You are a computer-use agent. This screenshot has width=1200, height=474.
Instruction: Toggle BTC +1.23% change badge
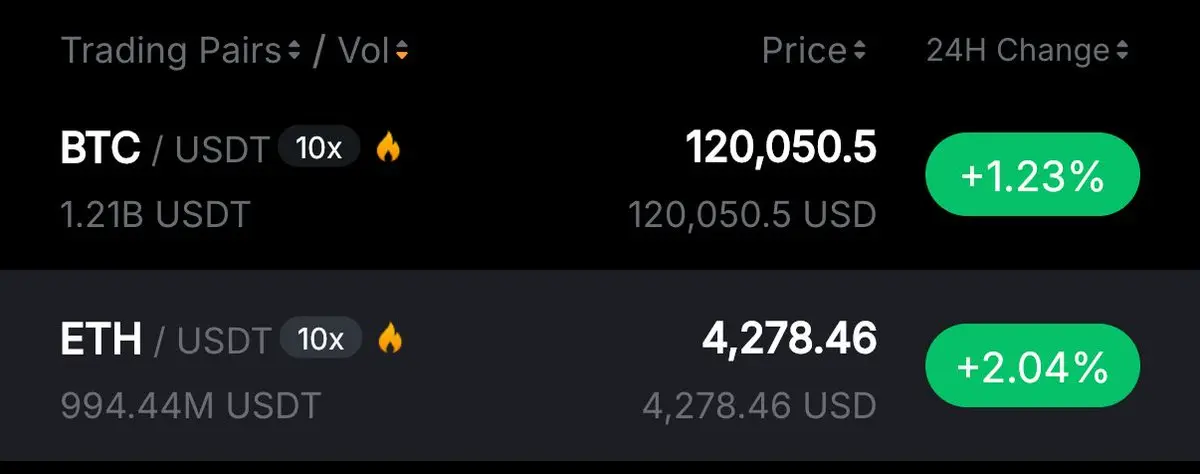[x=1033, y=178]
